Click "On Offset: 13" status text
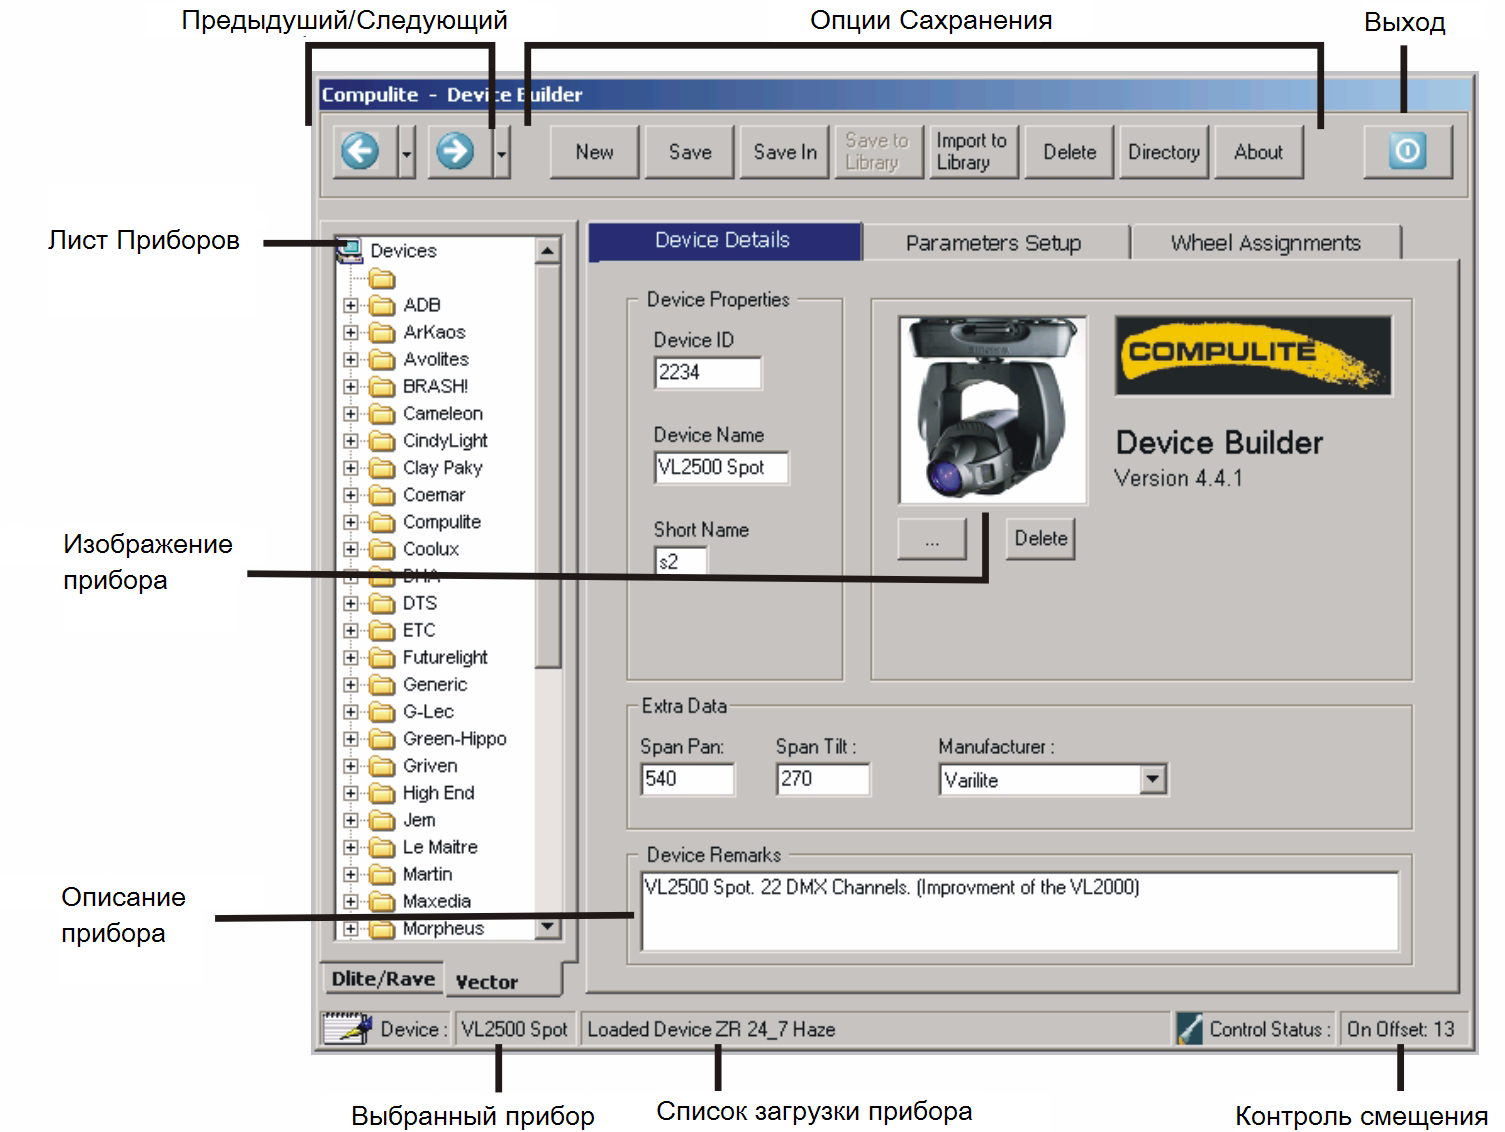Screen dimensions: 1505x1132 [1400, 1029]
